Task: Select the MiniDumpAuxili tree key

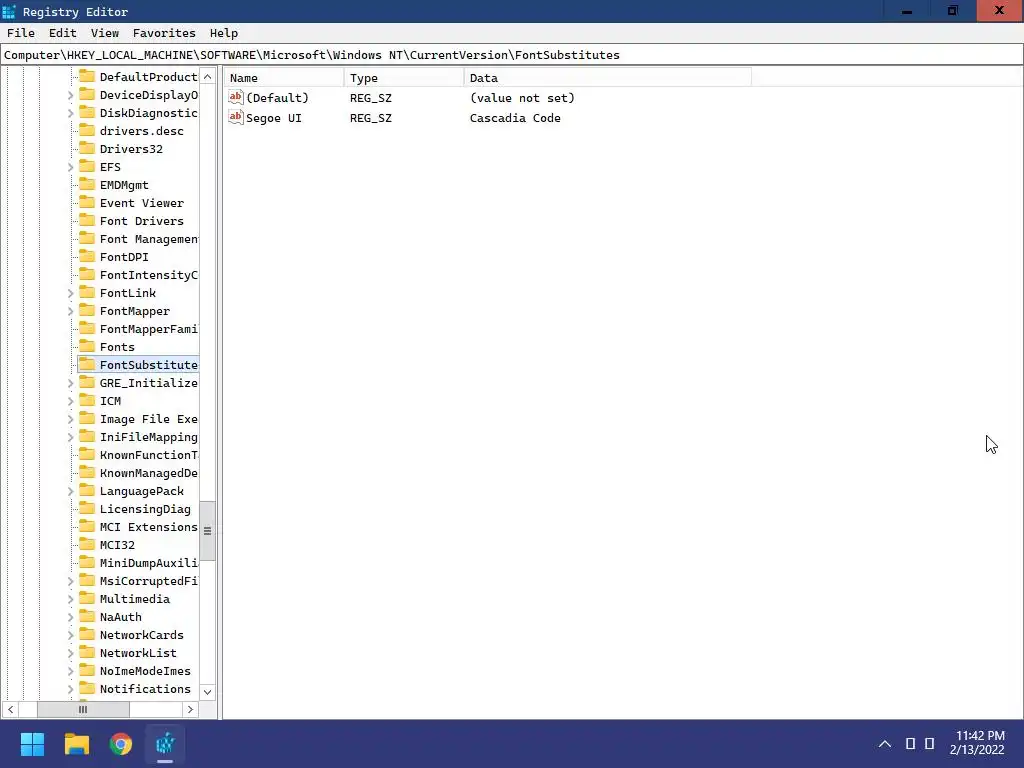Action: [148, 563]
